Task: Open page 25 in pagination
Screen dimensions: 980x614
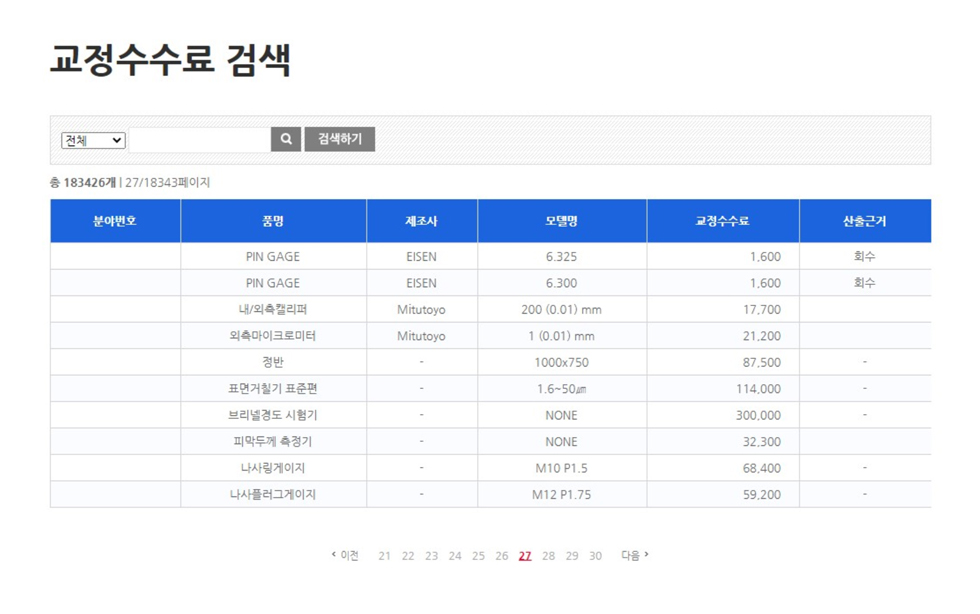Action: [478, 556]
